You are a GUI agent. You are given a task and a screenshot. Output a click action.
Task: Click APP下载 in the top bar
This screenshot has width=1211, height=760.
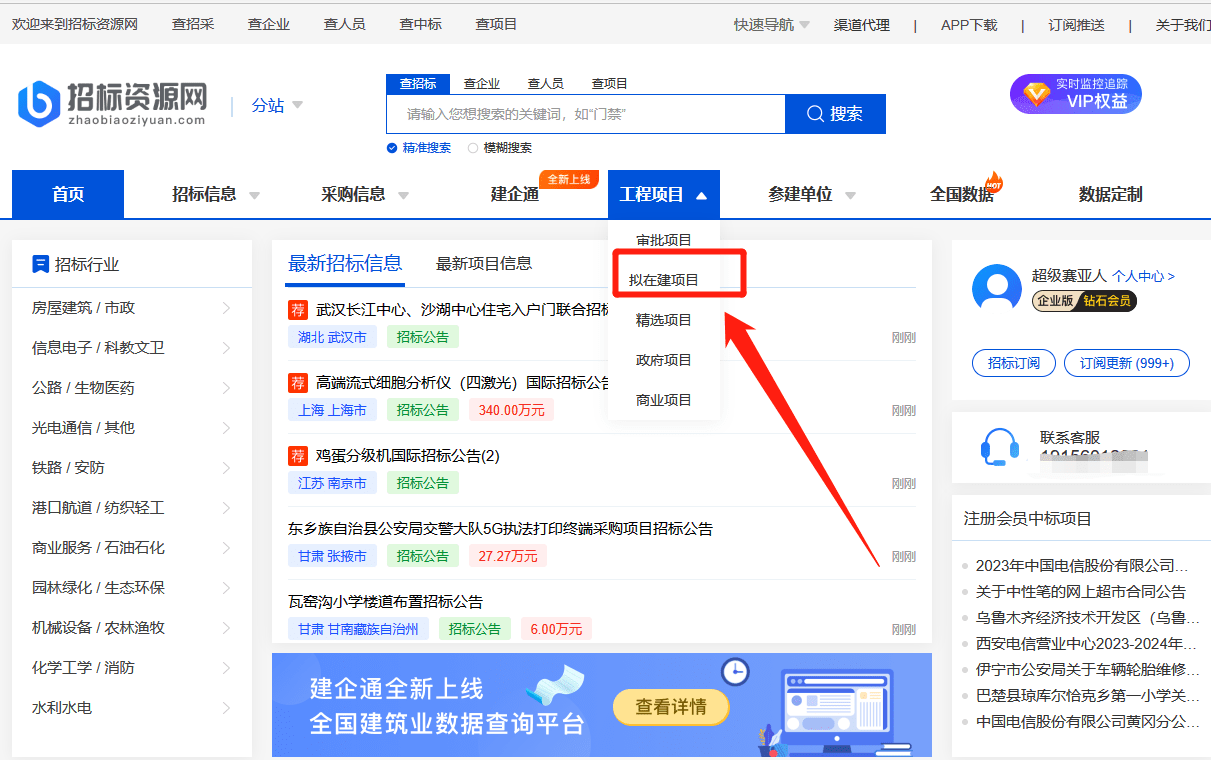969,25
